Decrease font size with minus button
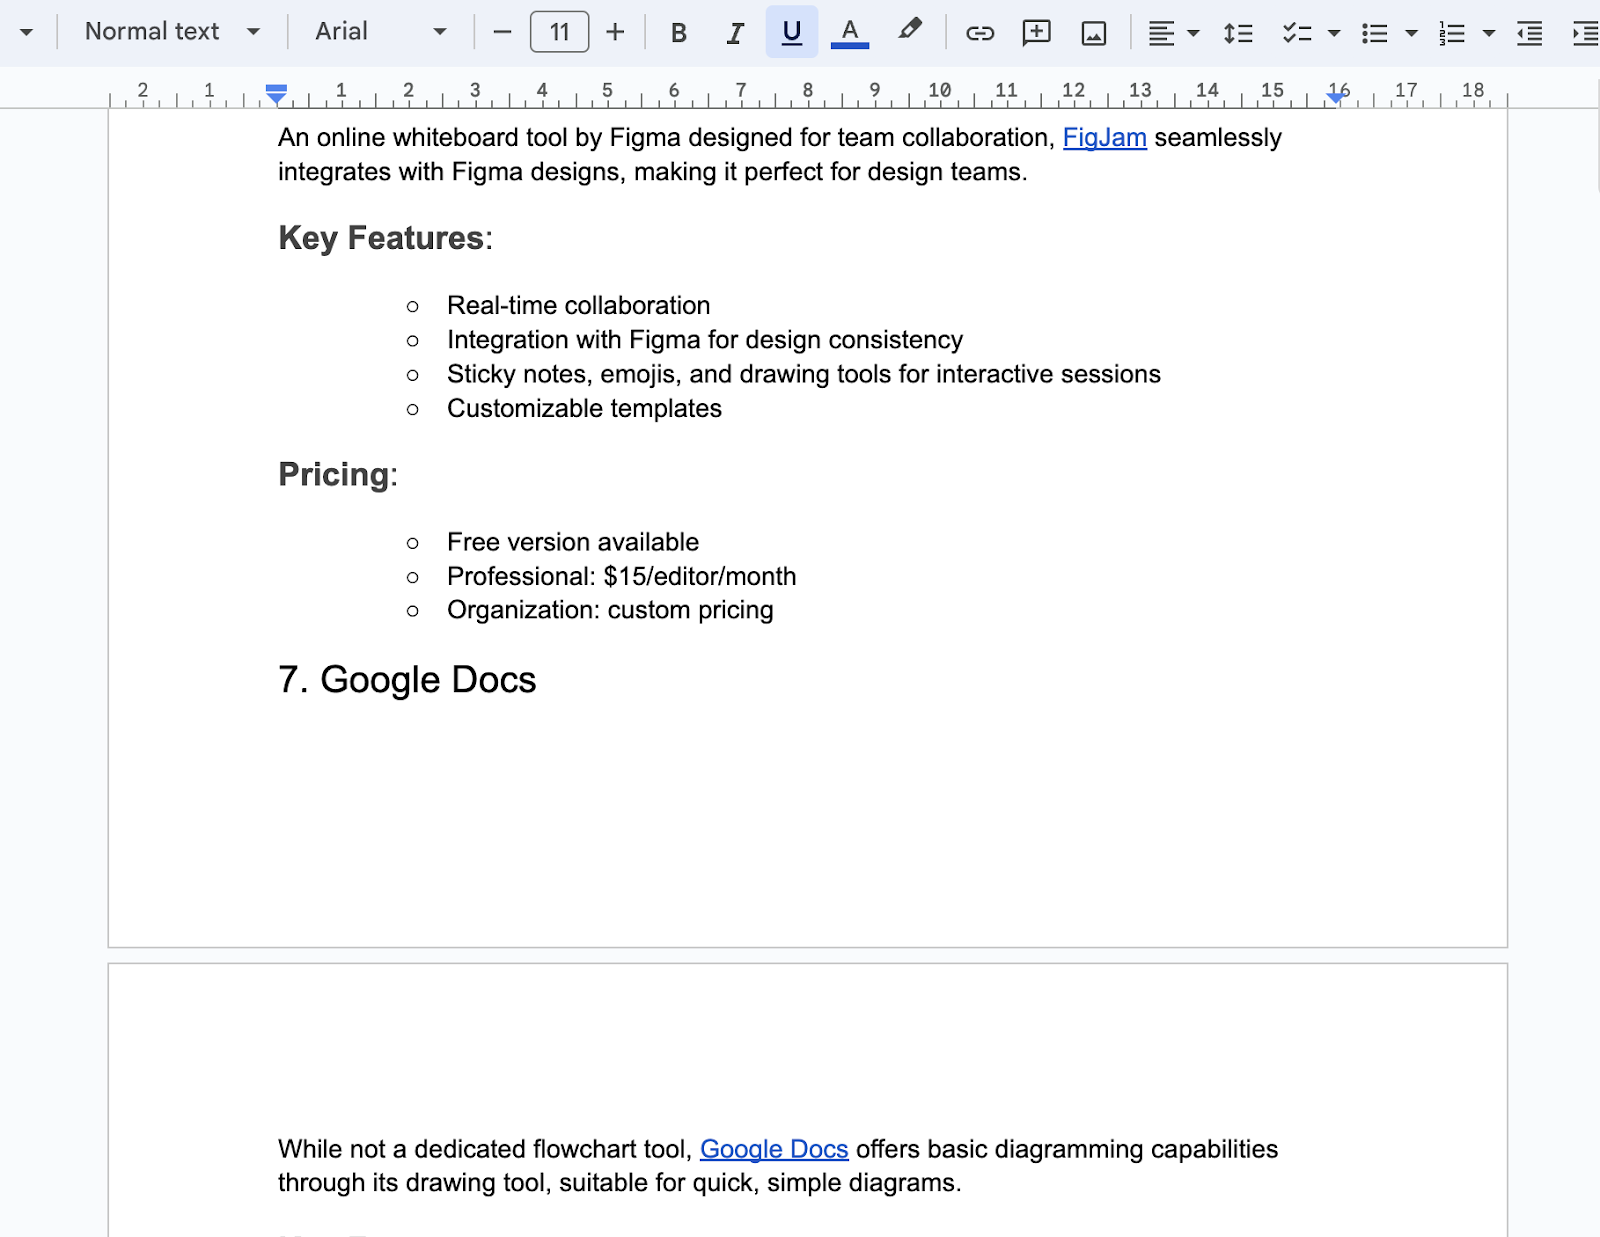The image size is (1600, 1237). pyautogui.click(x=503, y=32)
